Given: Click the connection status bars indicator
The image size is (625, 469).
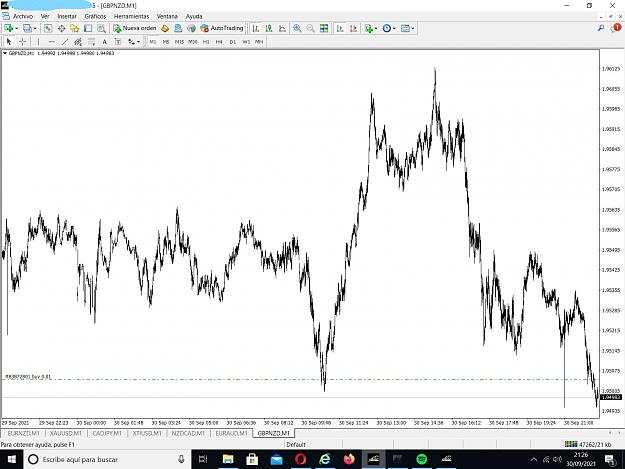Looking at the screenshot, I should coord(571,444).
